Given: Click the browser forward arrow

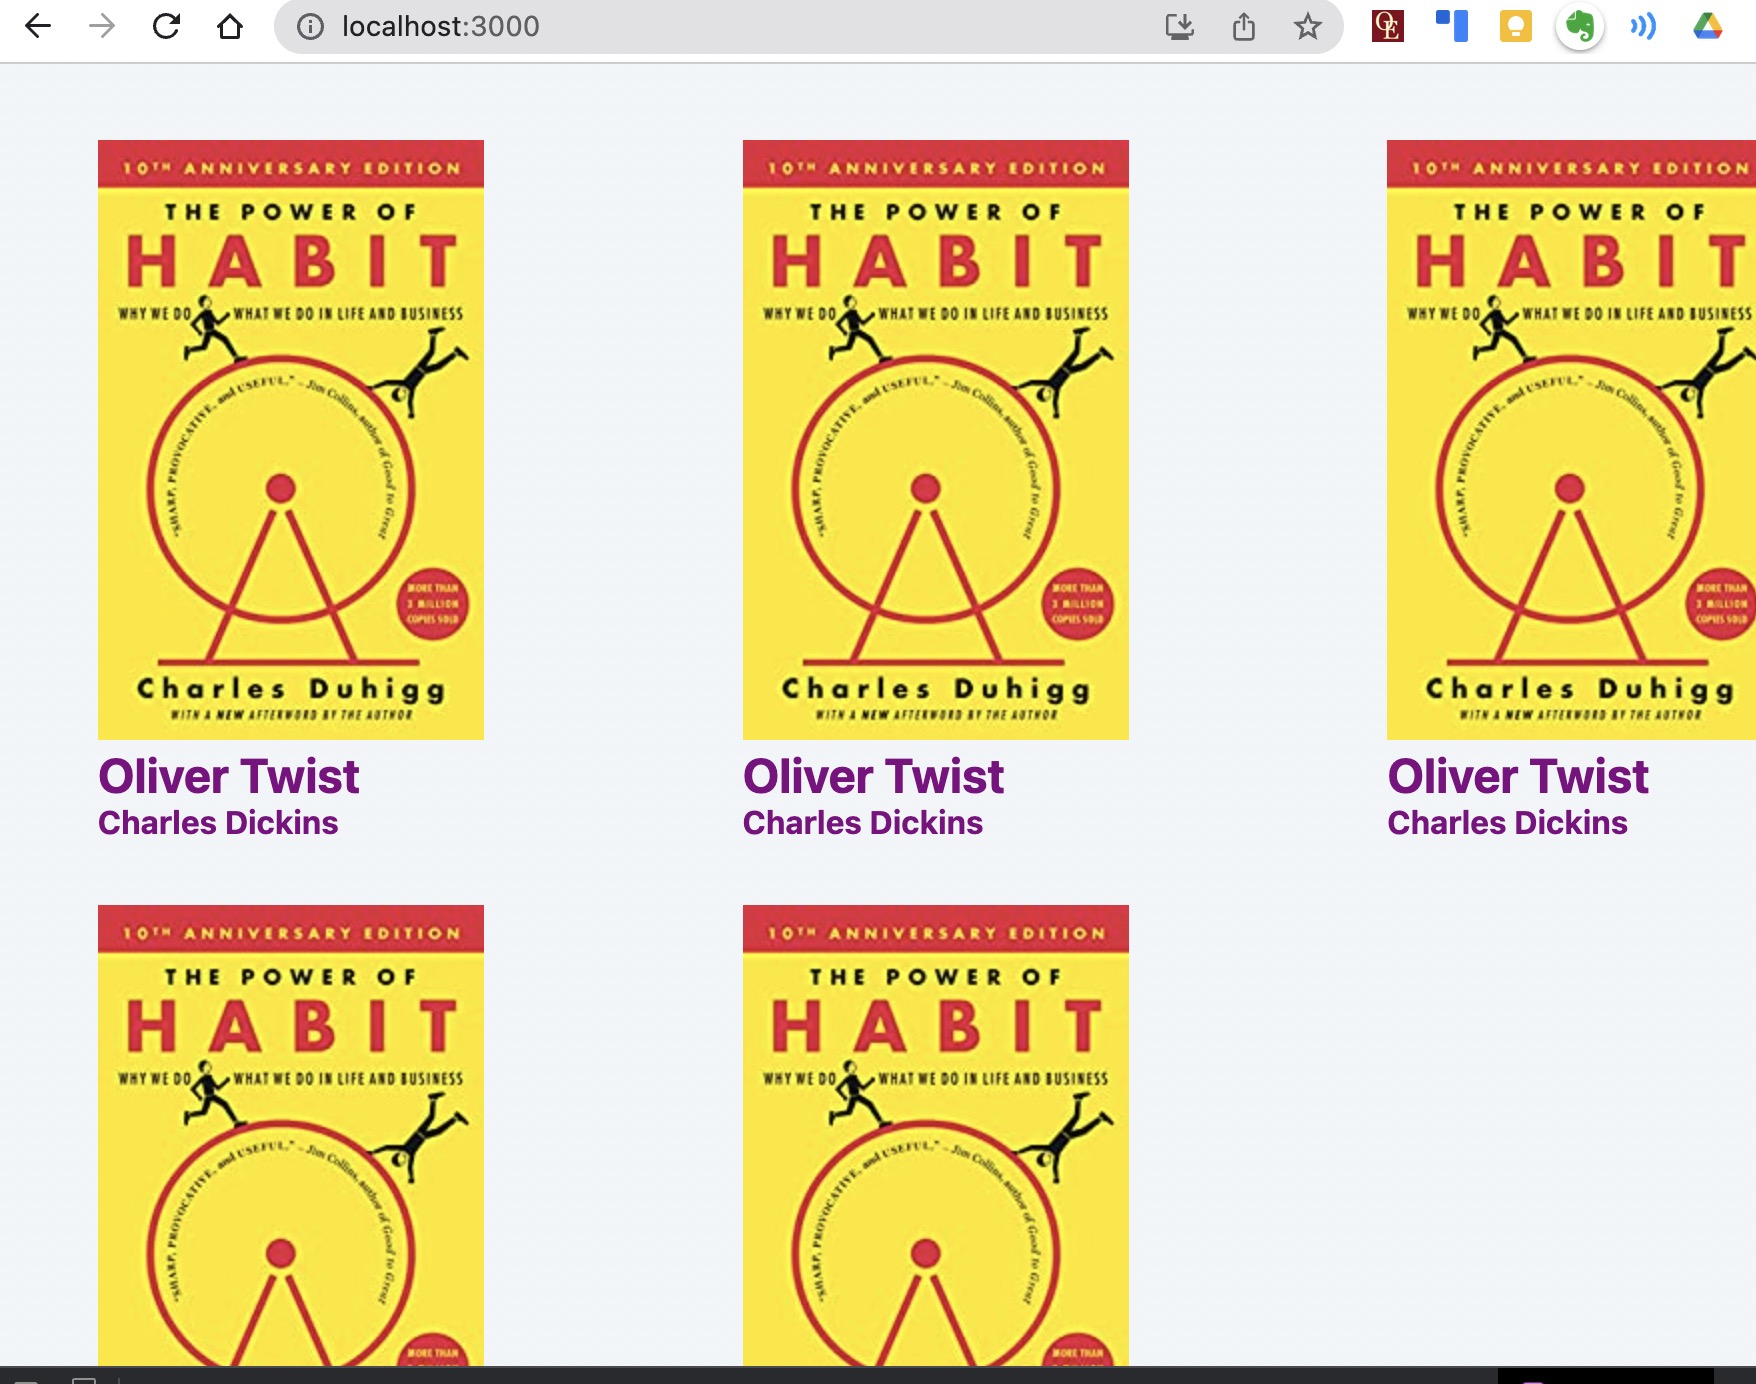Looking at the screenshot, I should pos(102,26).
